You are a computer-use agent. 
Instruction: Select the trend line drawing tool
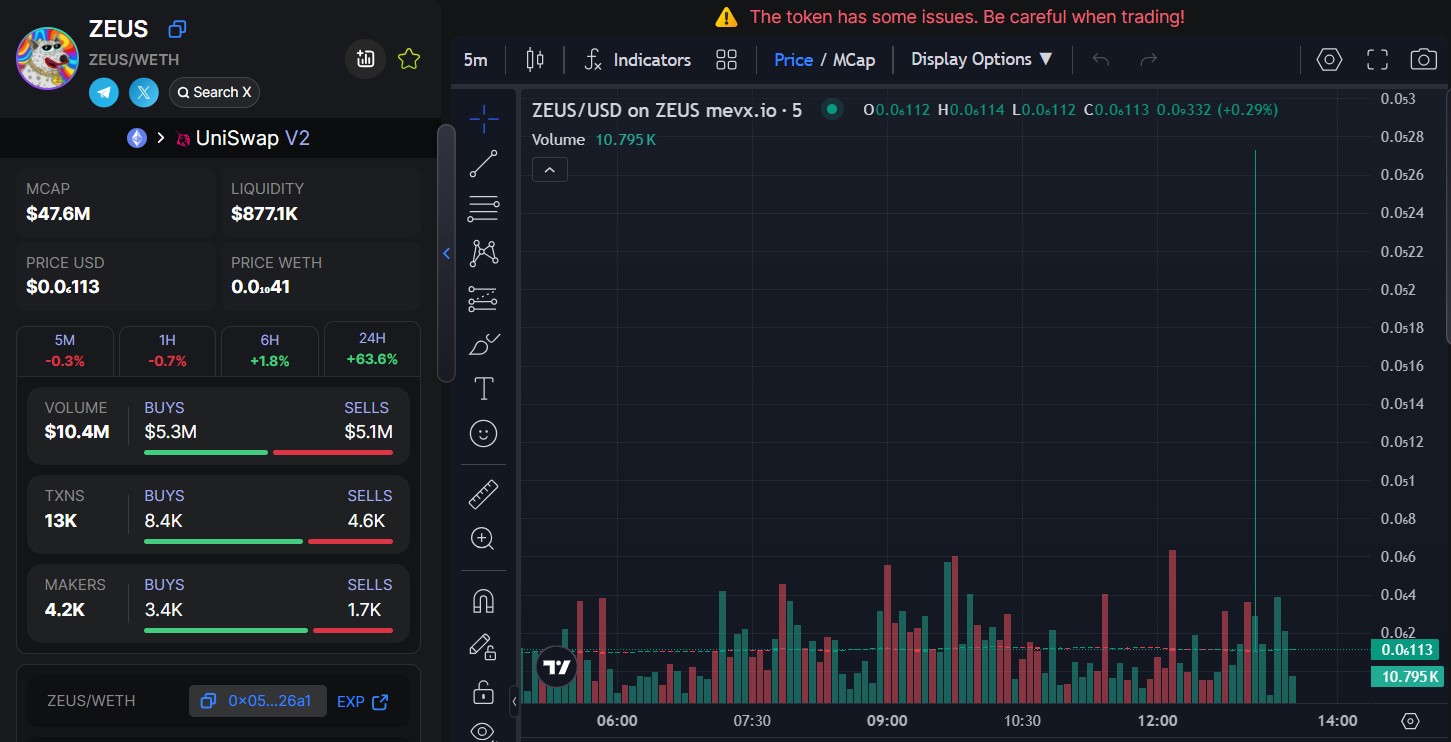(x=483, y=164)
